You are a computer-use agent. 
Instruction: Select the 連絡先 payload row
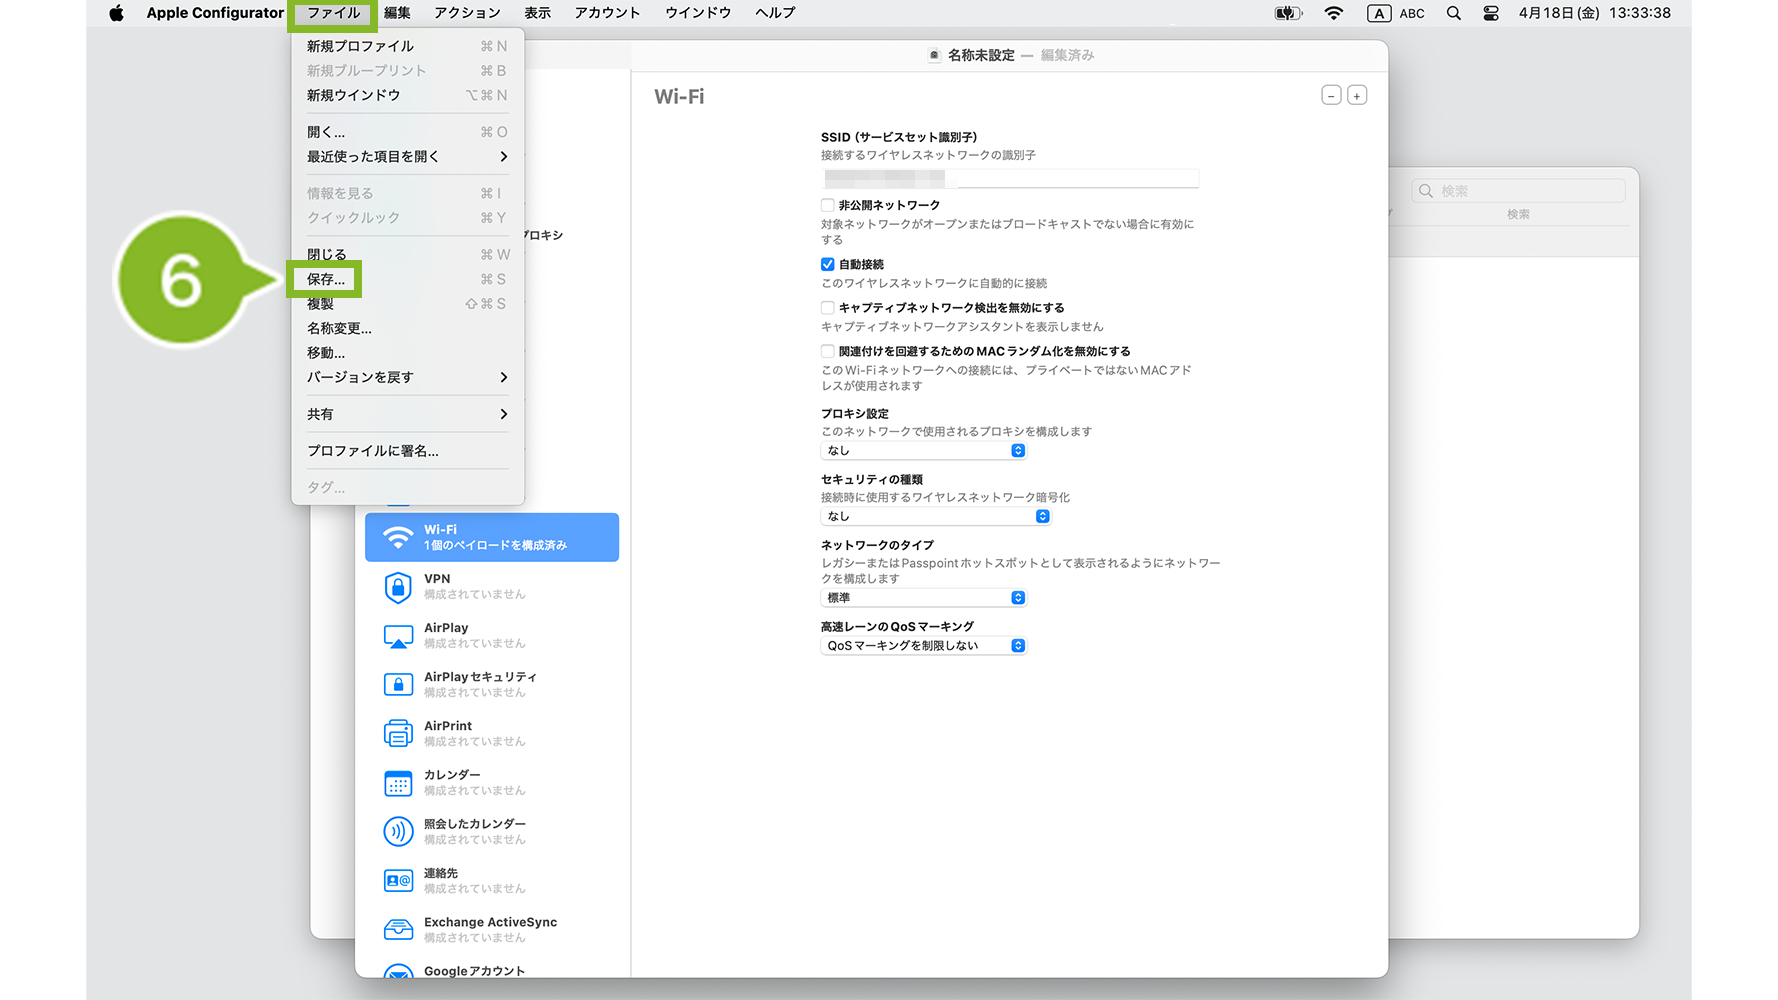tap(492, 881)
